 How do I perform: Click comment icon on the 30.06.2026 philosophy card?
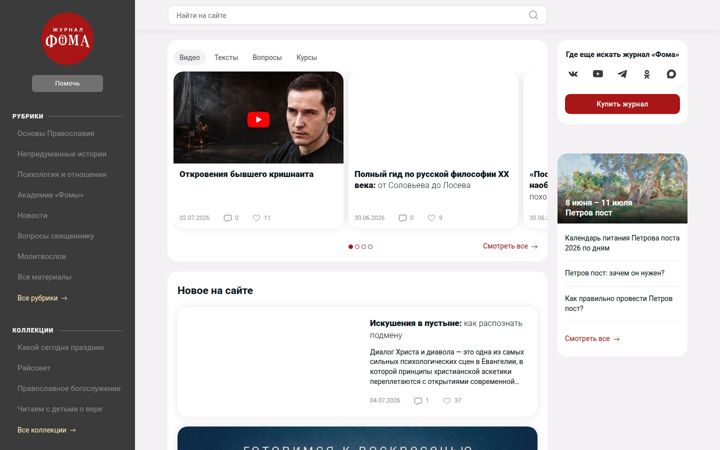click(402, 218)
